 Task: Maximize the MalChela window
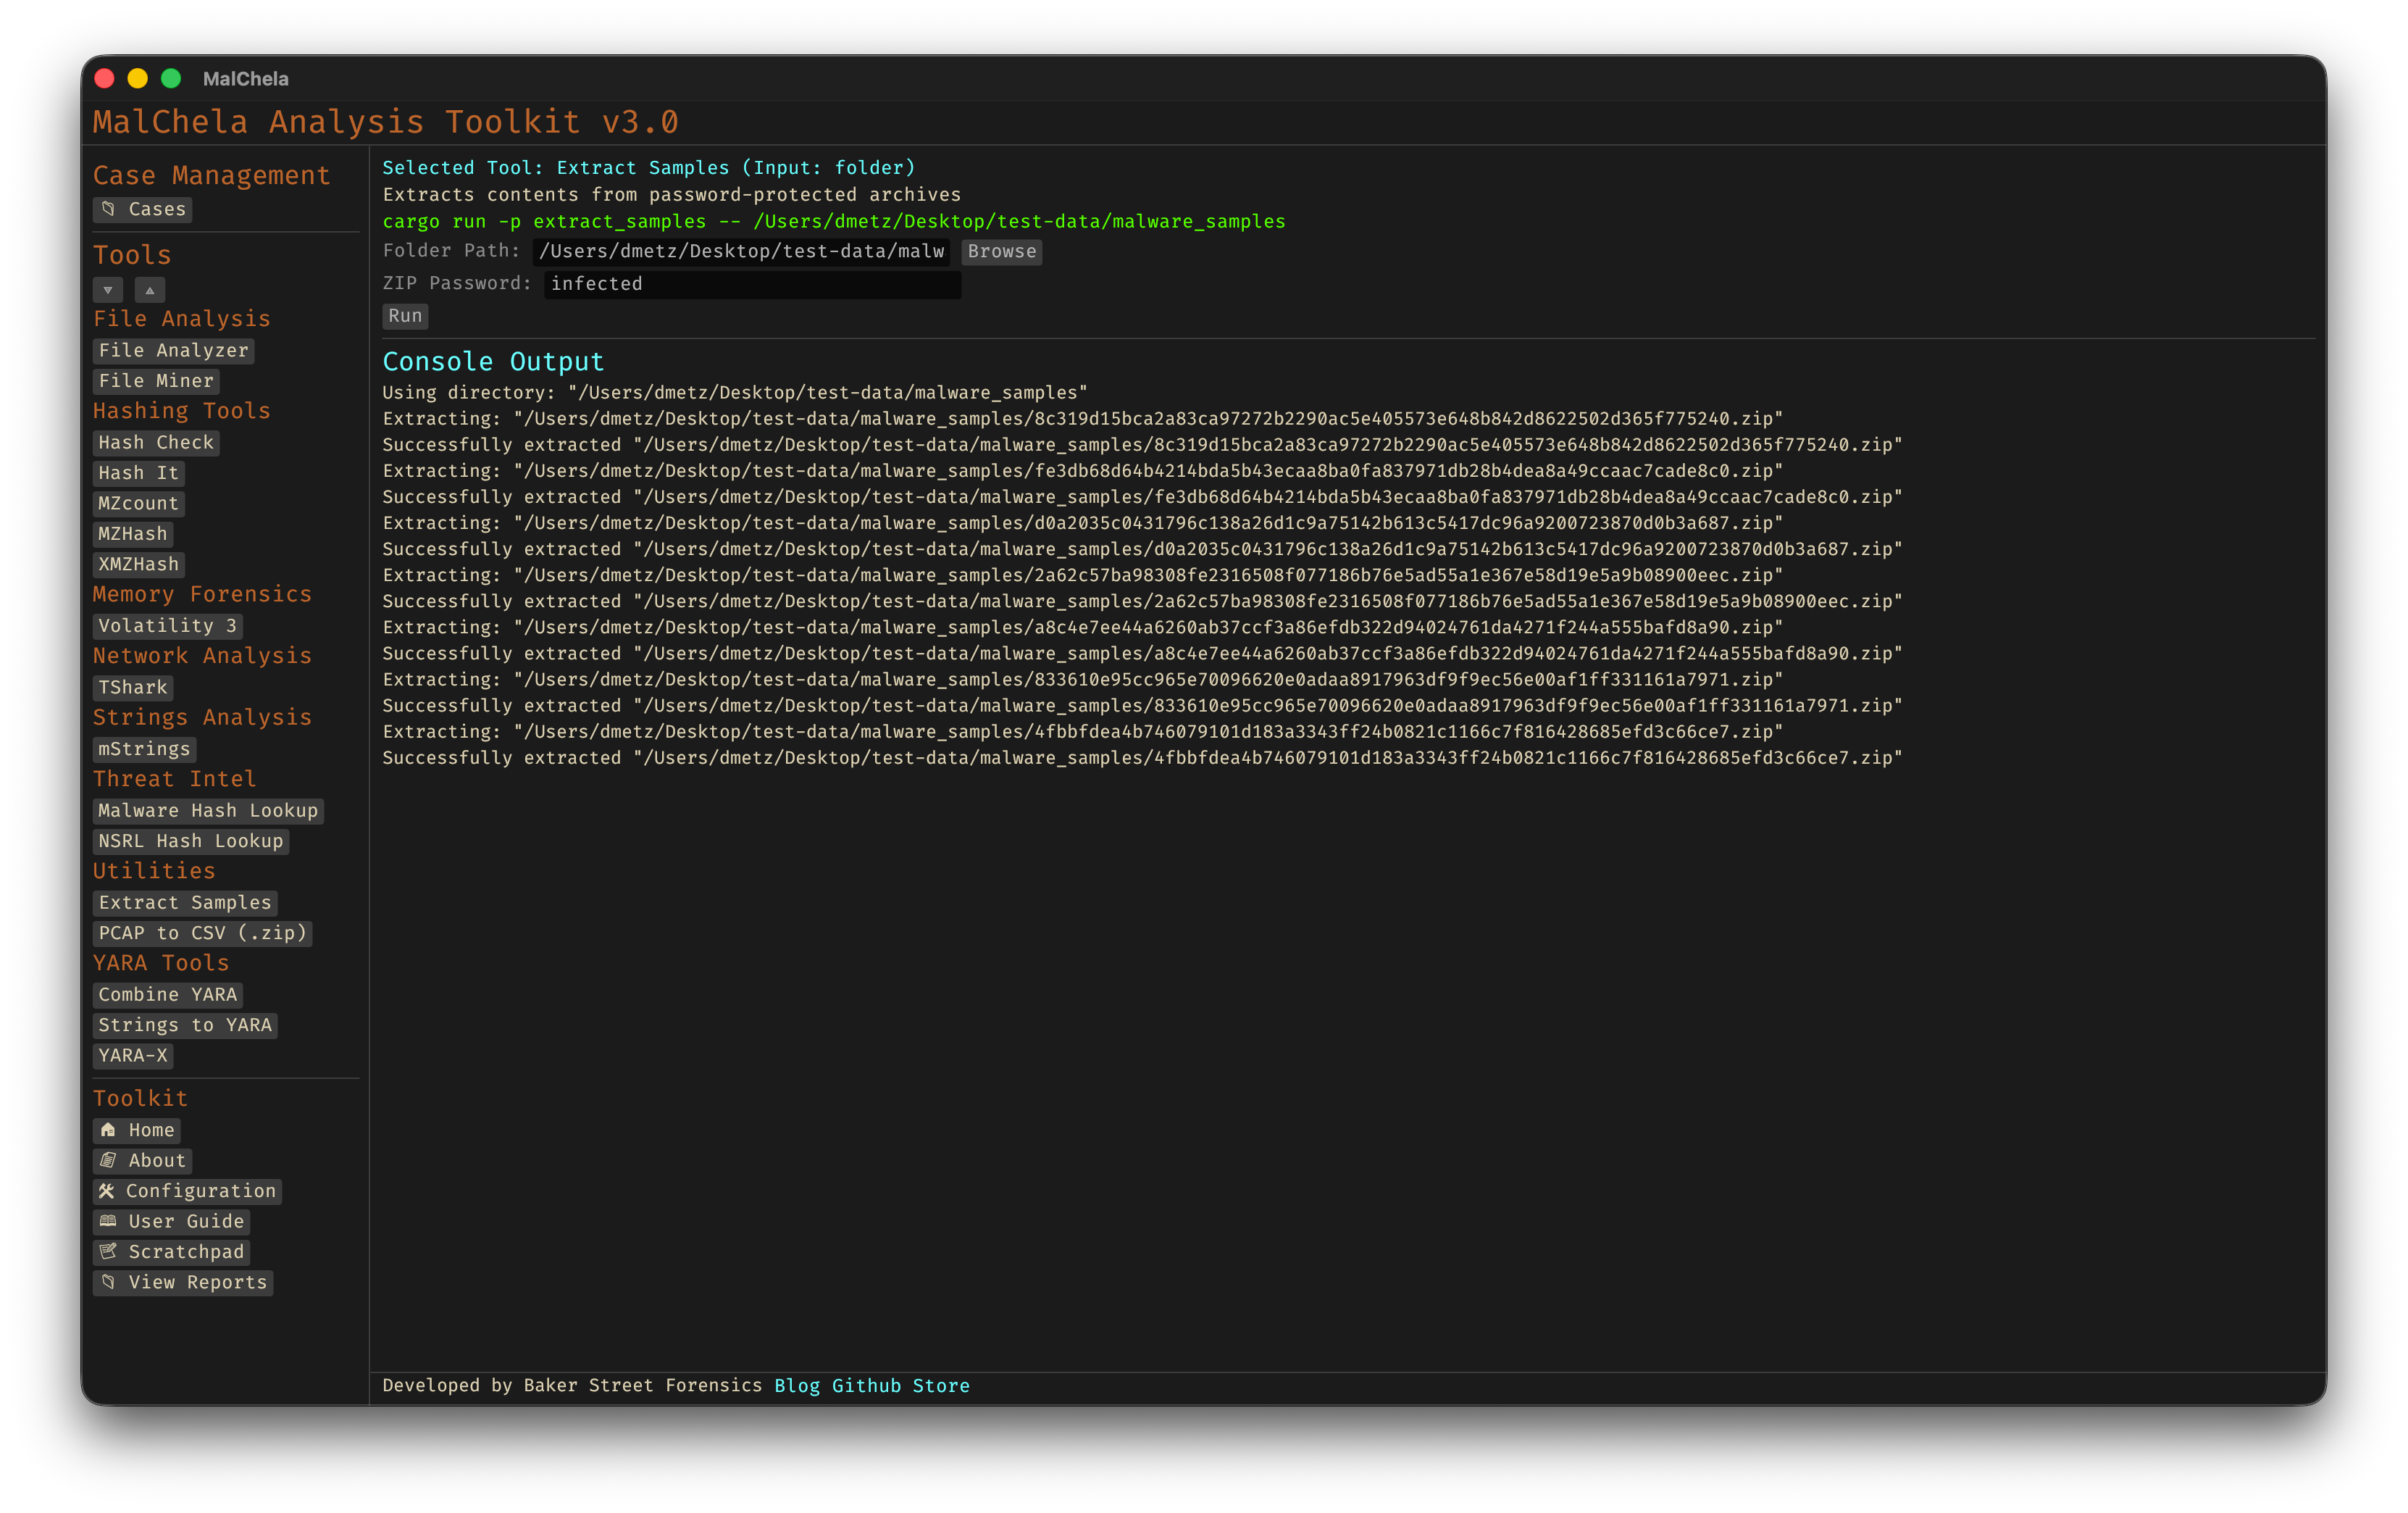point(171,79)
